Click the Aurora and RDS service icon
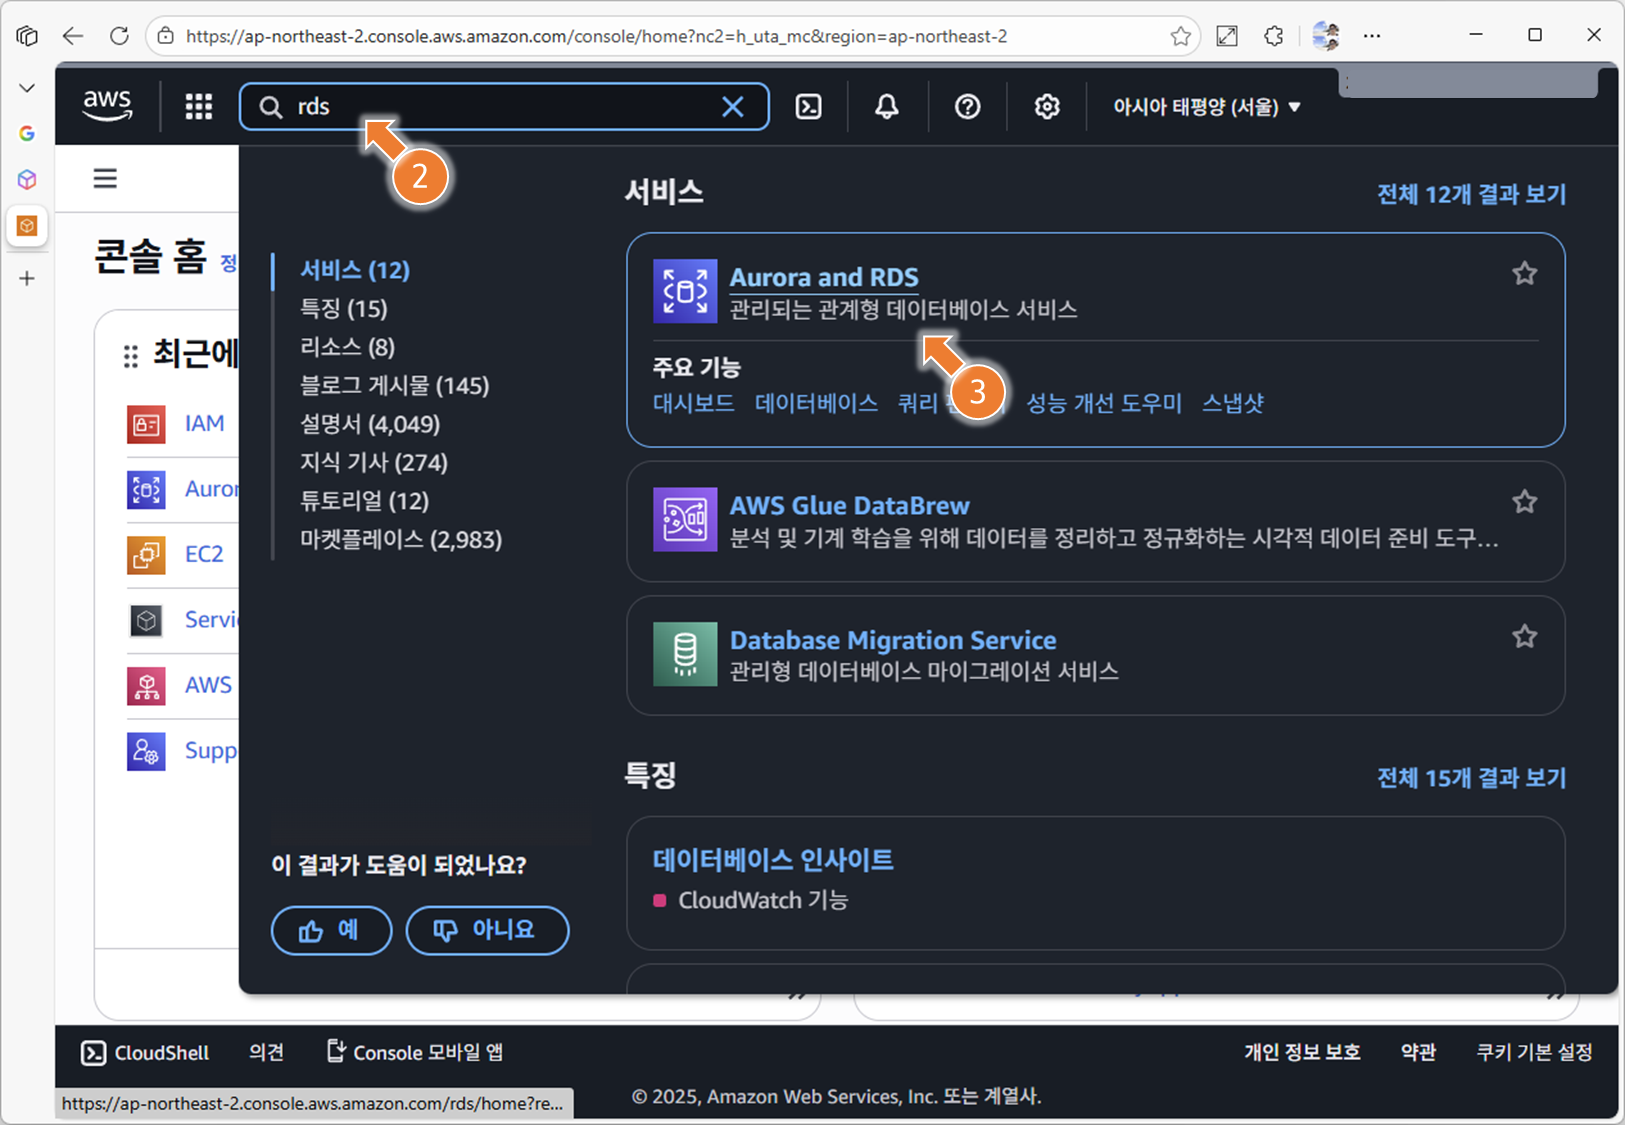Screen dimensions: 1625x1125 (x=685, y=291)
